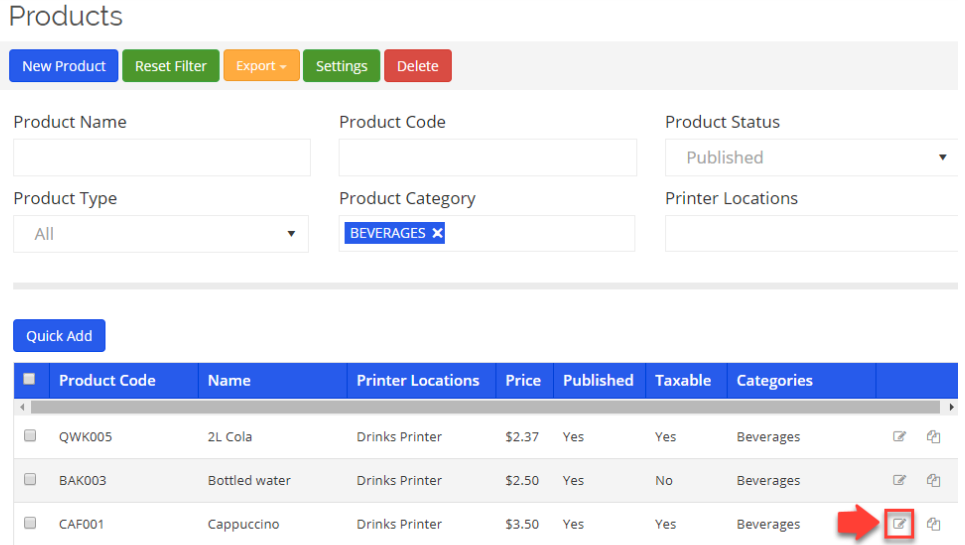Click the copy icon for 2L Cola
The image size is (965, 545).
(x=933, y=437)
